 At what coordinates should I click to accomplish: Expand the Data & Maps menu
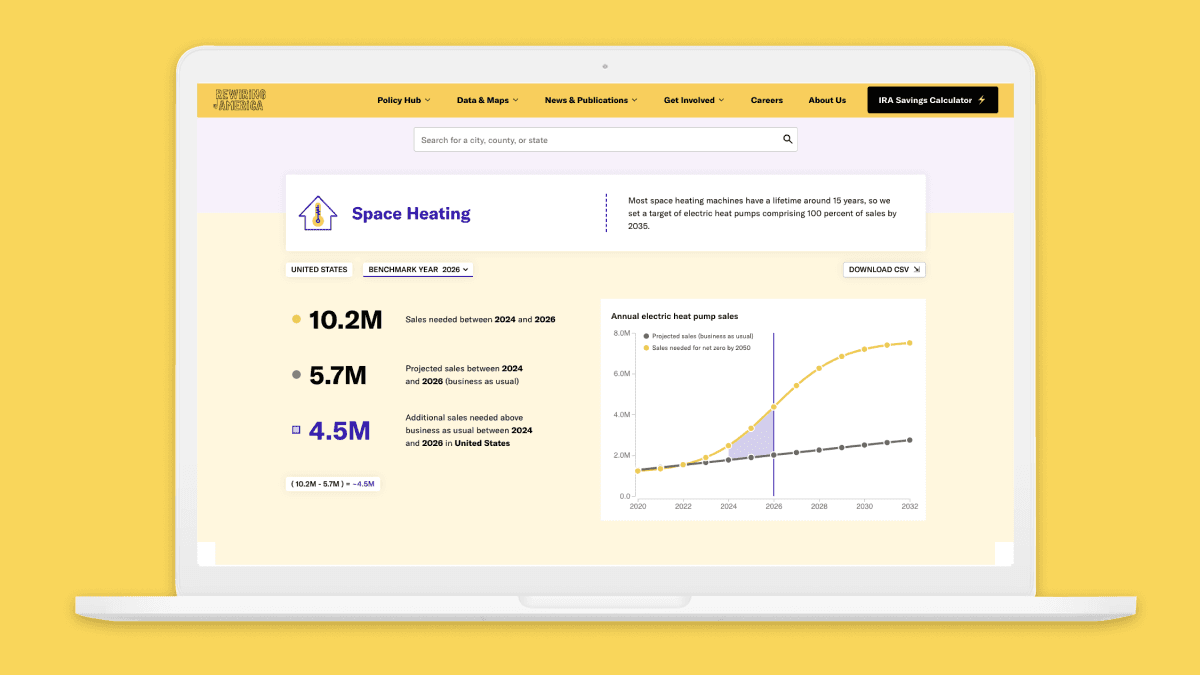487,100
